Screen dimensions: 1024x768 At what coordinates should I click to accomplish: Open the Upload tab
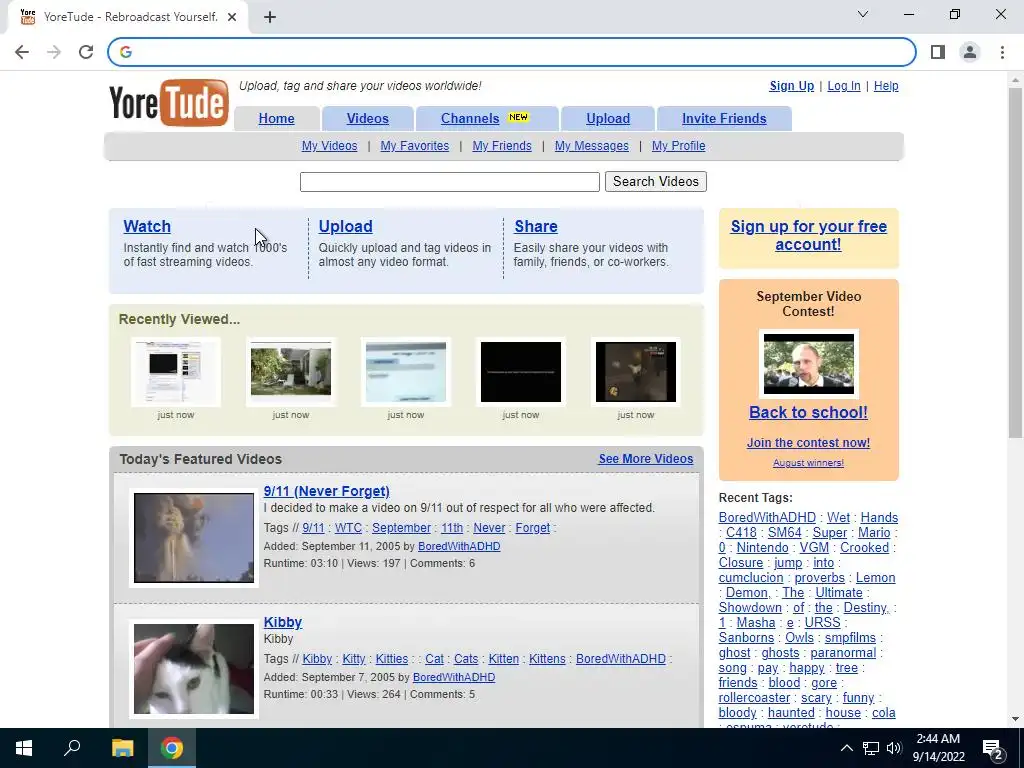[608, 118]
